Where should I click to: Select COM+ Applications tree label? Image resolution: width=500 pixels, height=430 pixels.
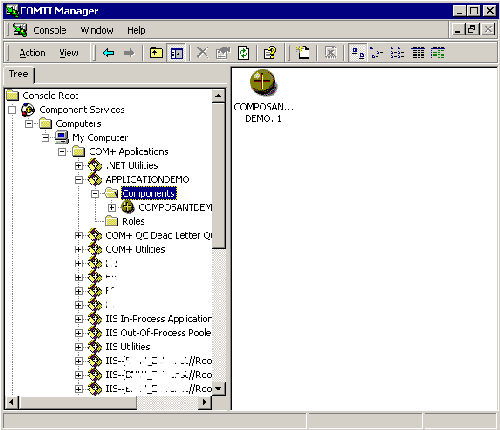coord(129,152)
